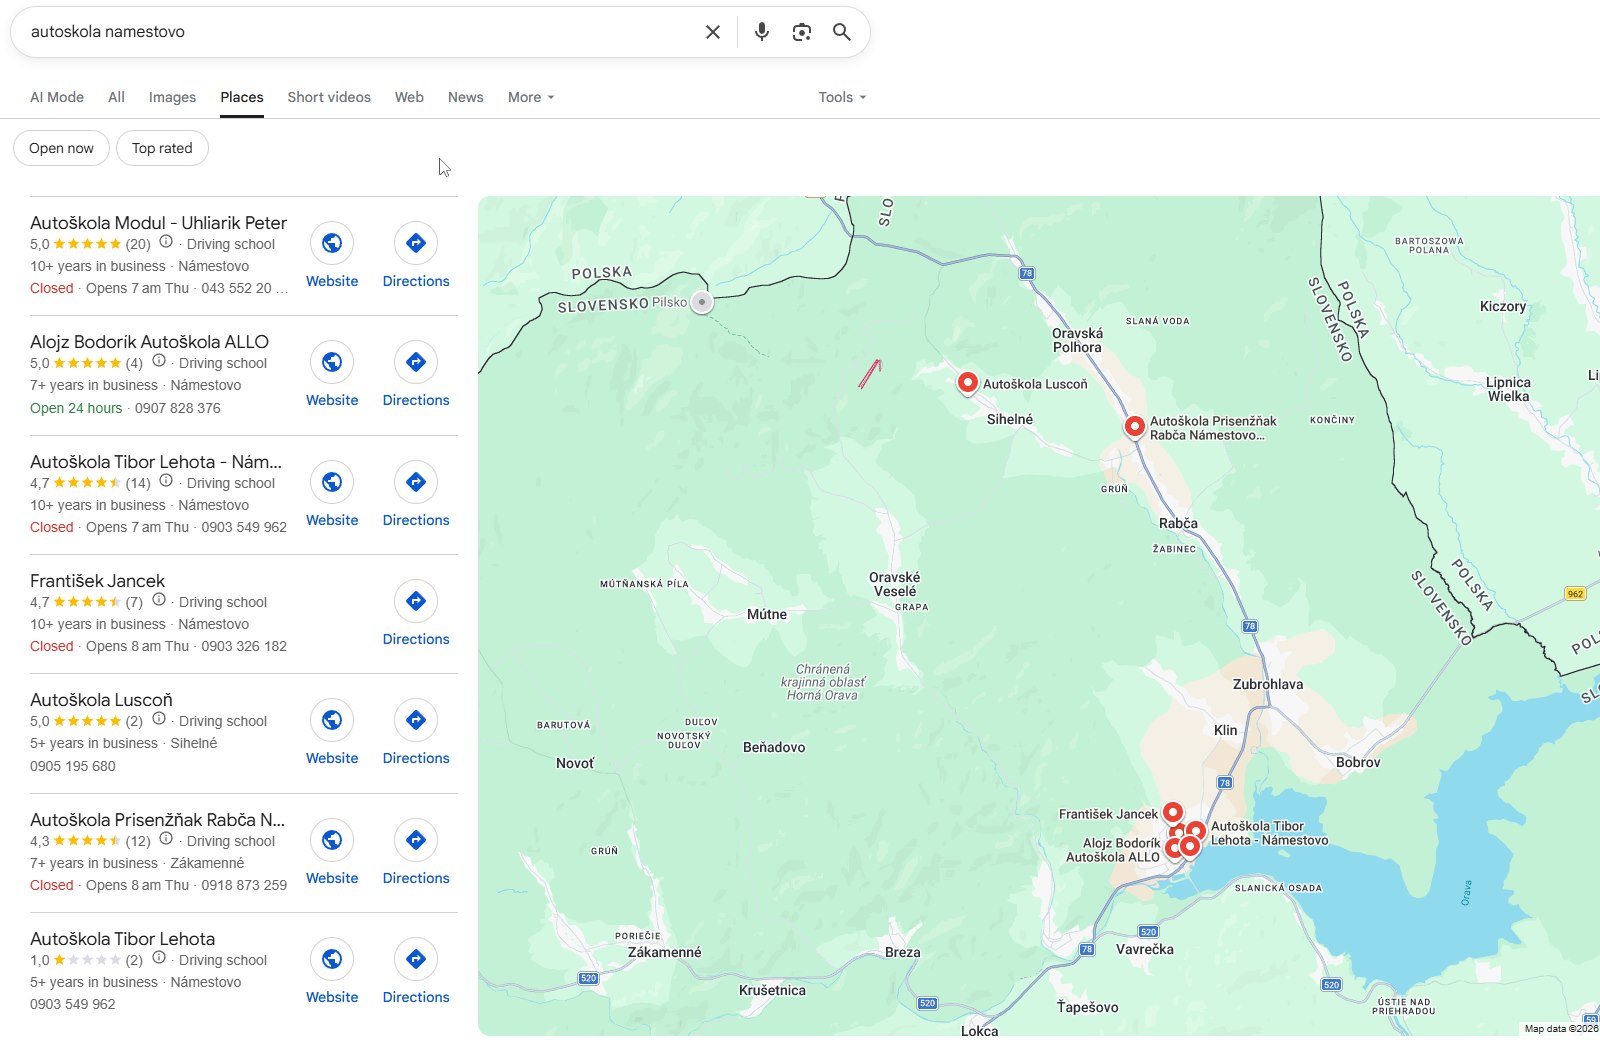Expand the More search categories dropdown

(530, 97)
